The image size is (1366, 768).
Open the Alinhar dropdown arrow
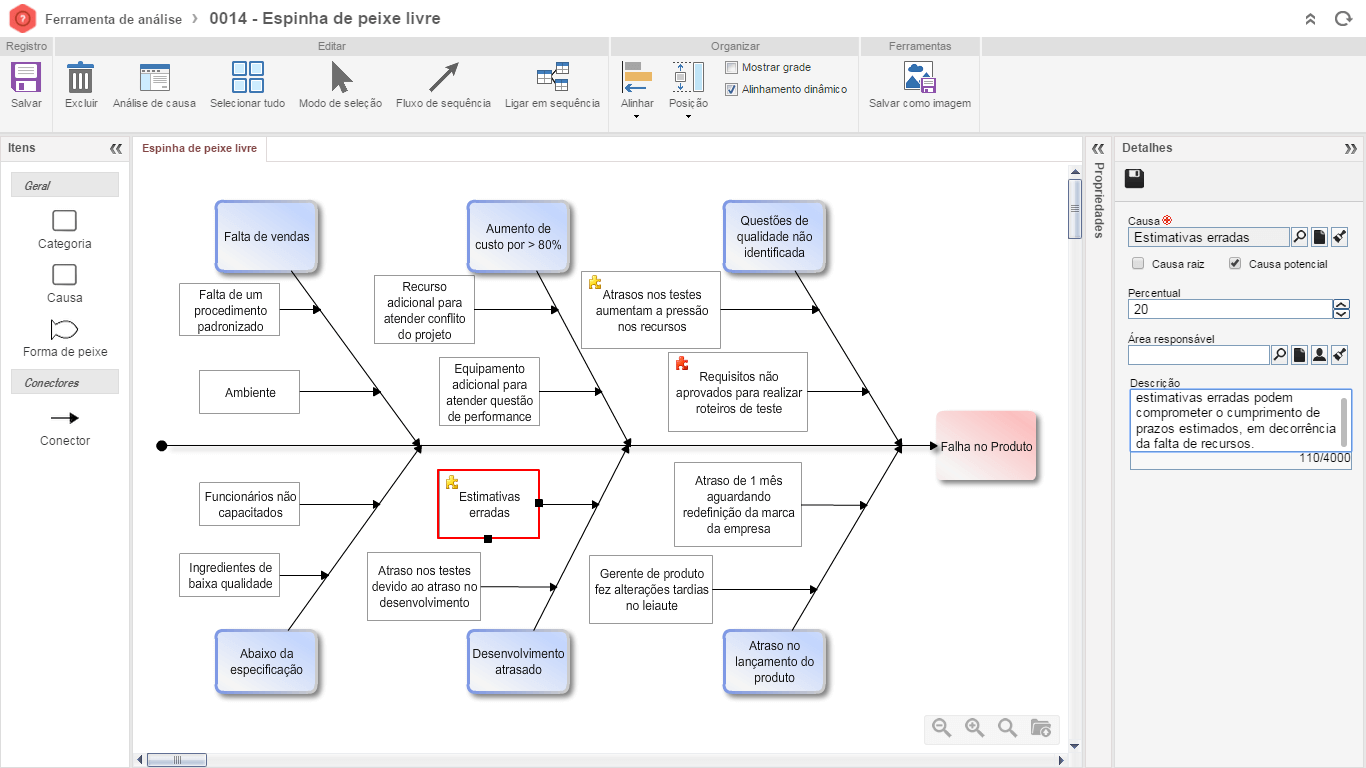[x=637, y=117]
